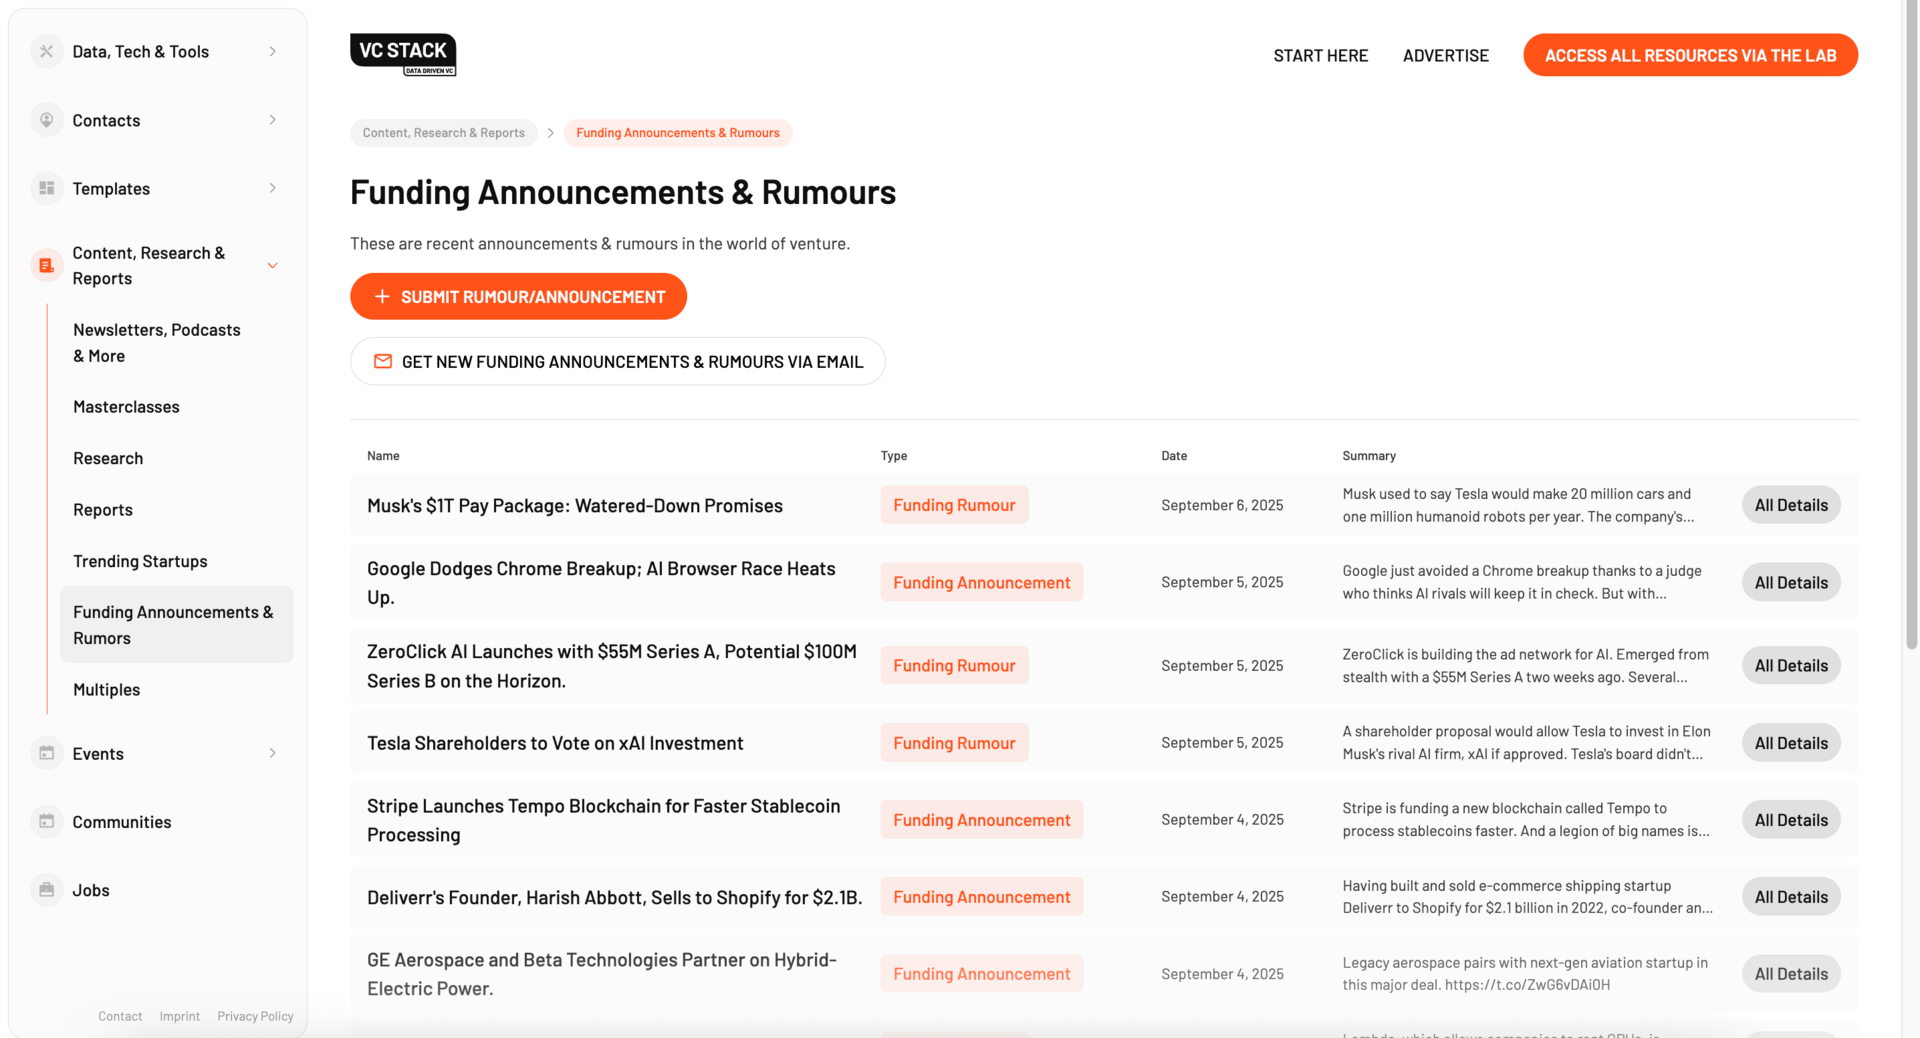Click ZeroClick AI Launches title
1920x1038 pixels.
tap(612, 665)
